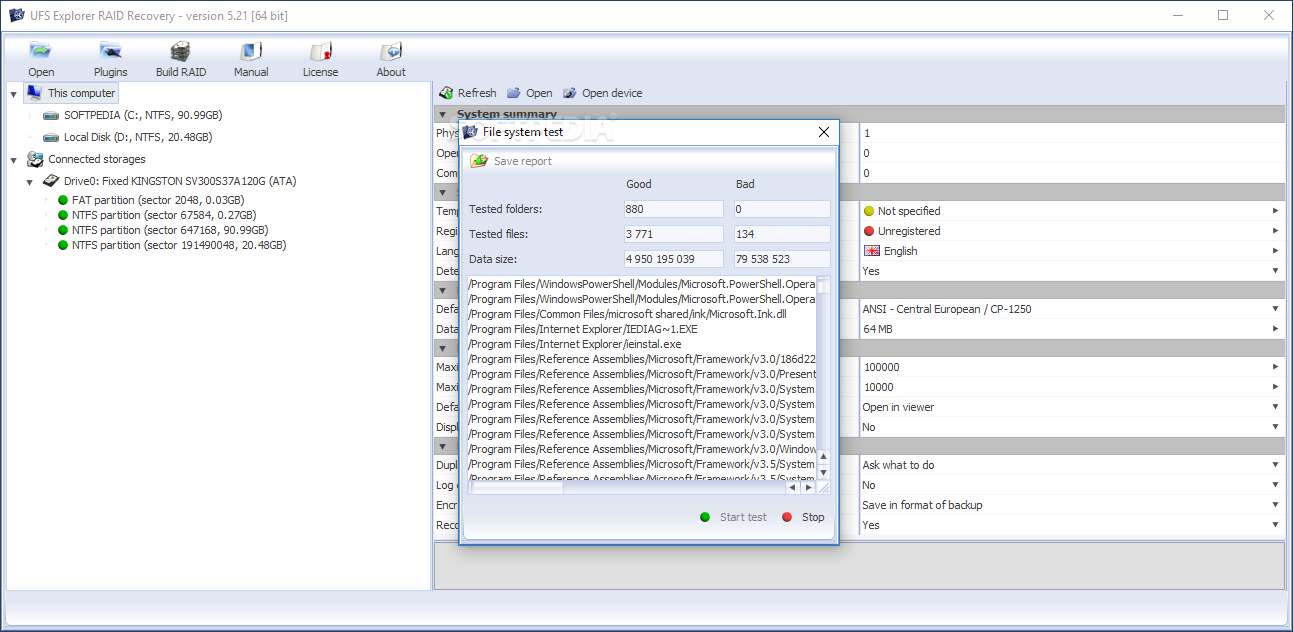Select NTFS partition sector 67584
Screen dimensions: 1293x632
click(x=156, y=215)
